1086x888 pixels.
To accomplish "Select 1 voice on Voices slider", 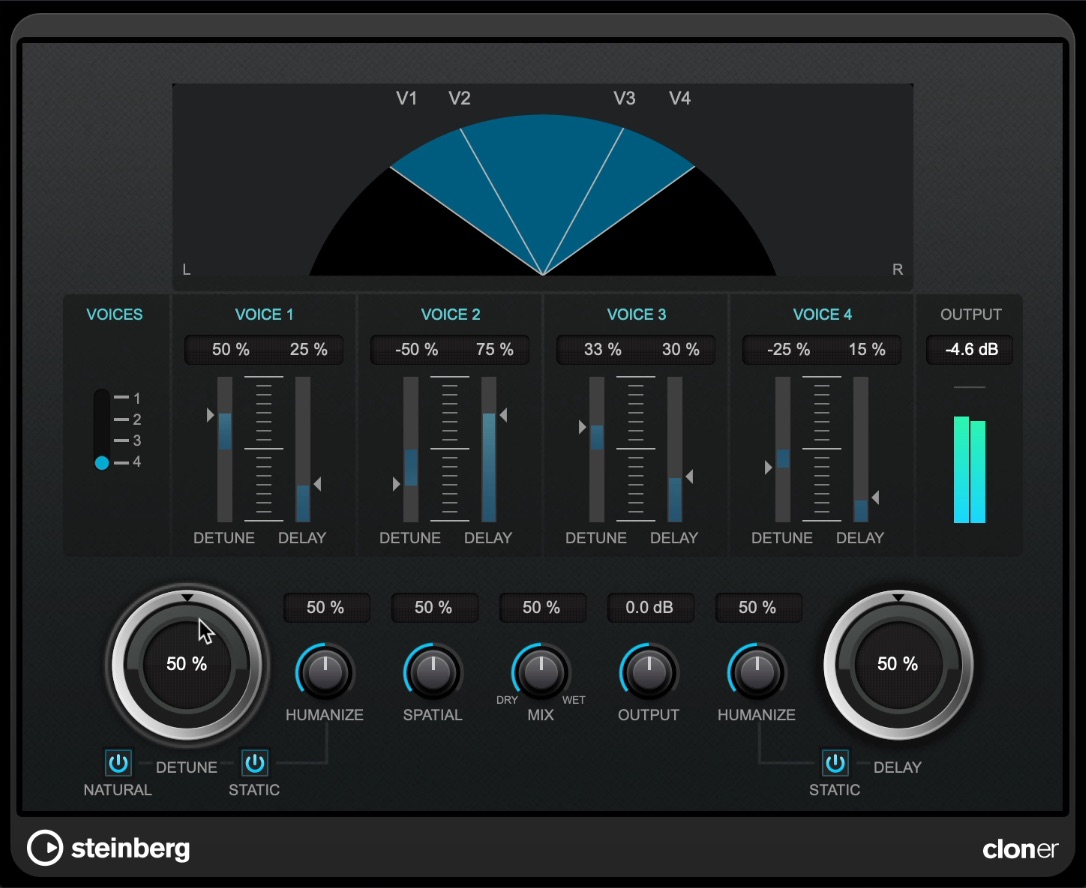I will pyautogui.click(x=128, y=398).
